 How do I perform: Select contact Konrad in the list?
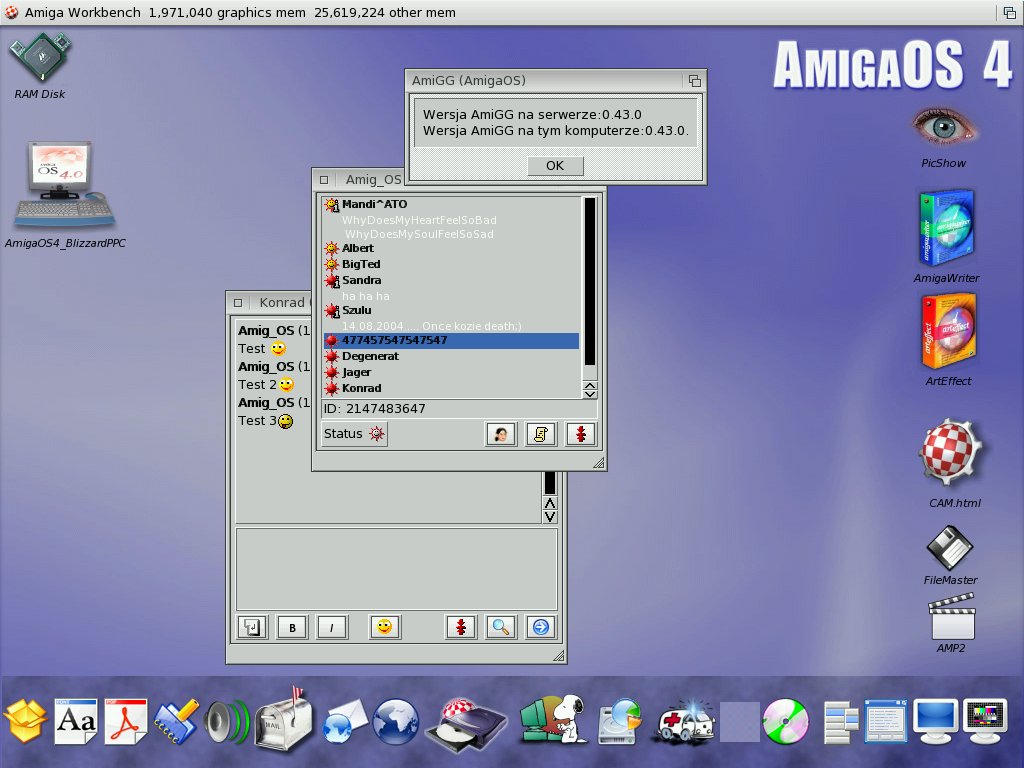coord(451,388)
